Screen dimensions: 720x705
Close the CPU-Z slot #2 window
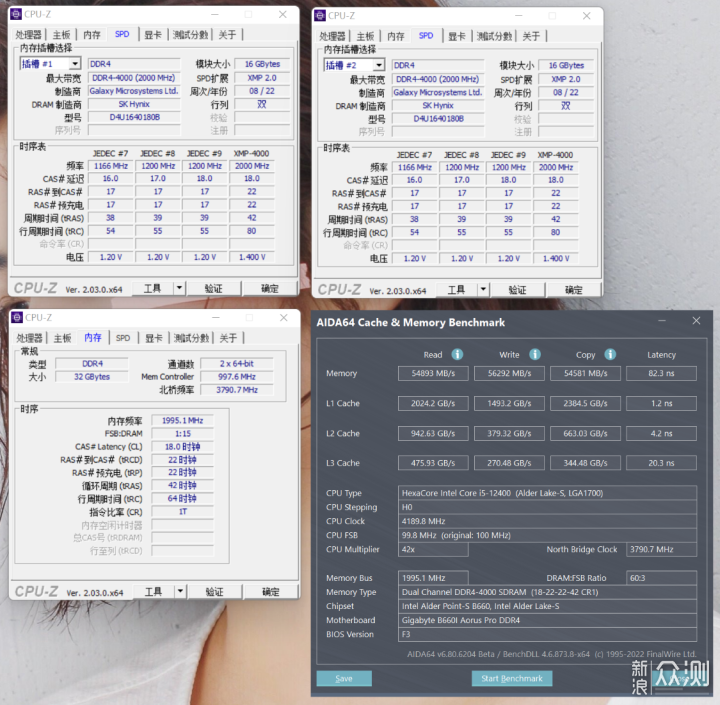coord(586,16)
